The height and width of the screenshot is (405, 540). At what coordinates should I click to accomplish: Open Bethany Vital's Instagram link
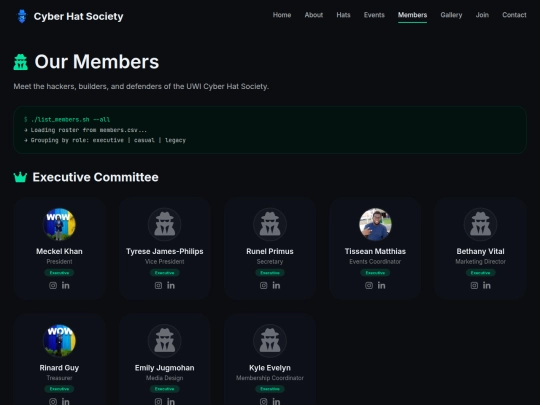(474, 285)
